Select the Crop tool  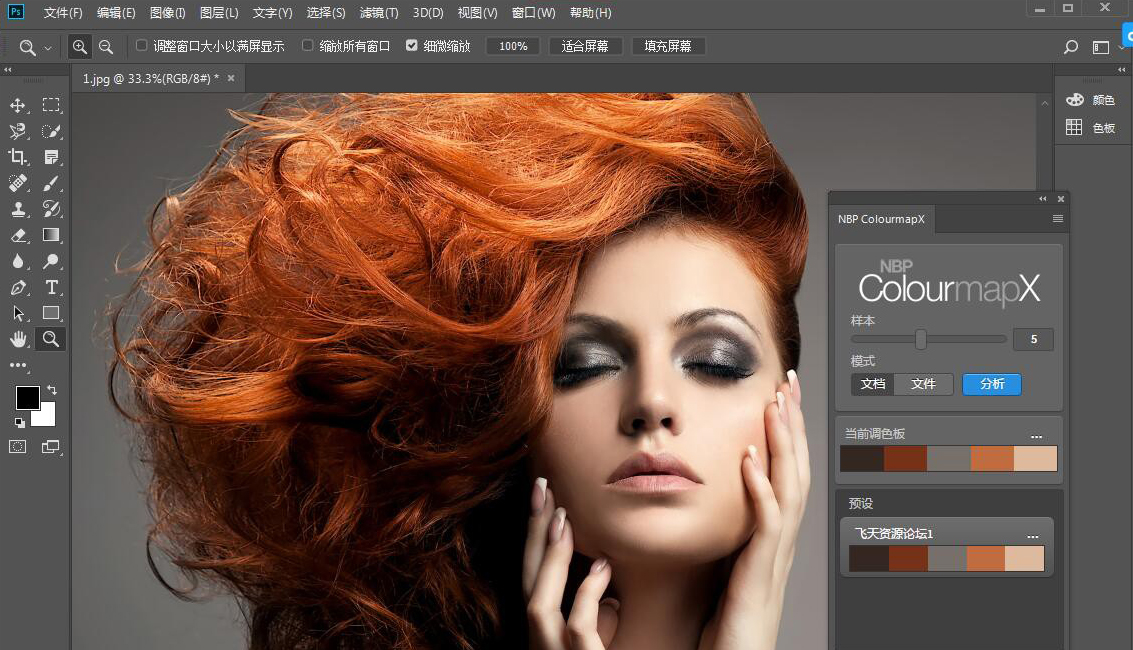(x=18, y=157)
